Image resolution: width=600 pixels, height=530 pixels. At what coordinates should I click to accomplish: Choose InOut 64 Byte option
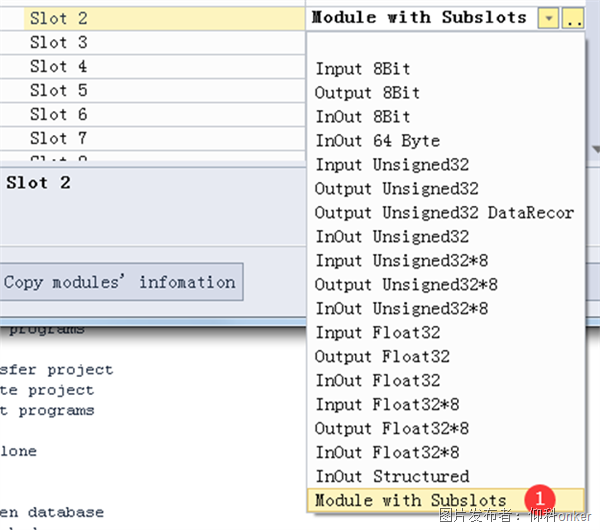377,141
